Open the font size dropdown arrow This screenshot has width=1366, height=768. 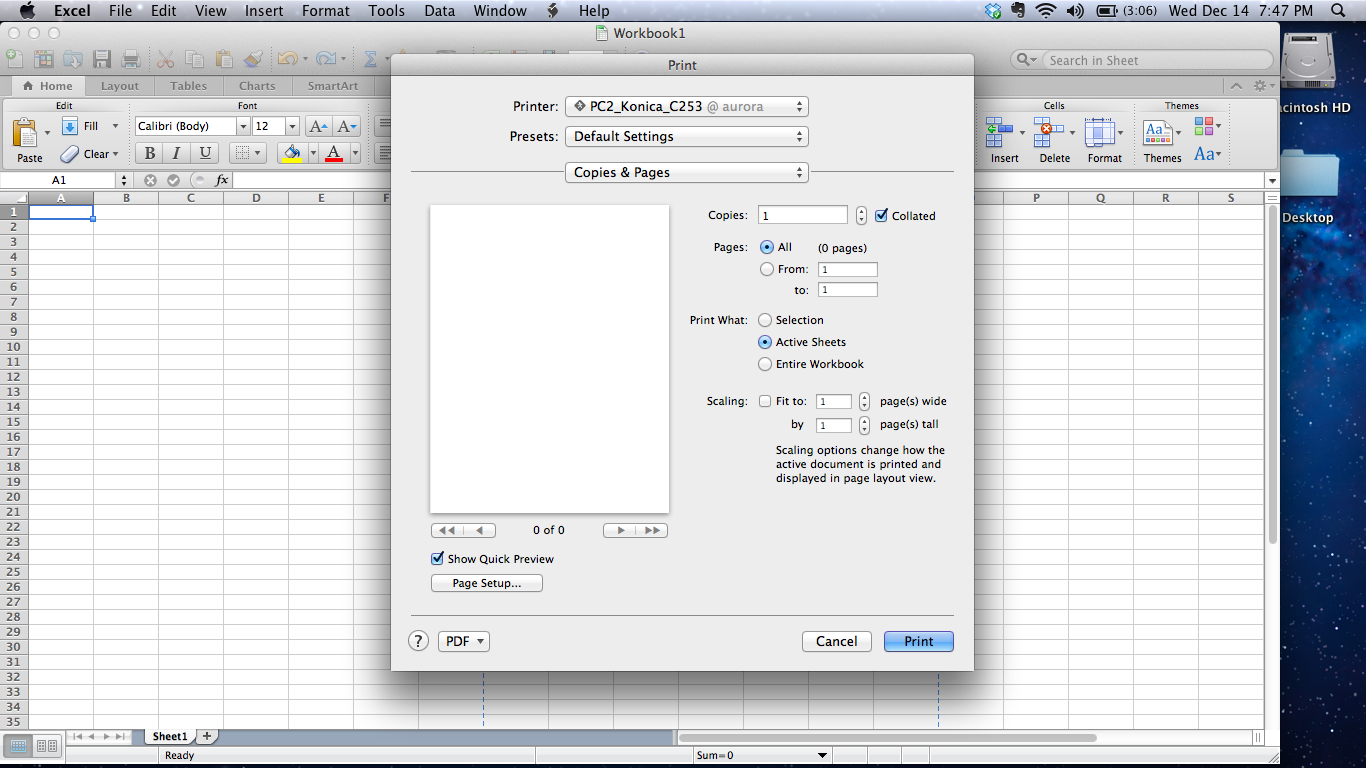[292, 126]
